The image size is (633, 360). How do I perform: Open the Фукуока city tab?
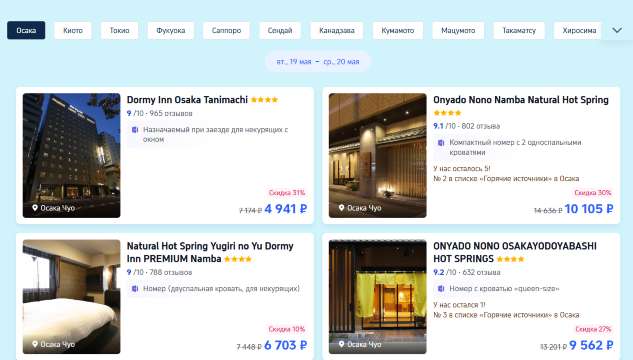coord(171,30)
